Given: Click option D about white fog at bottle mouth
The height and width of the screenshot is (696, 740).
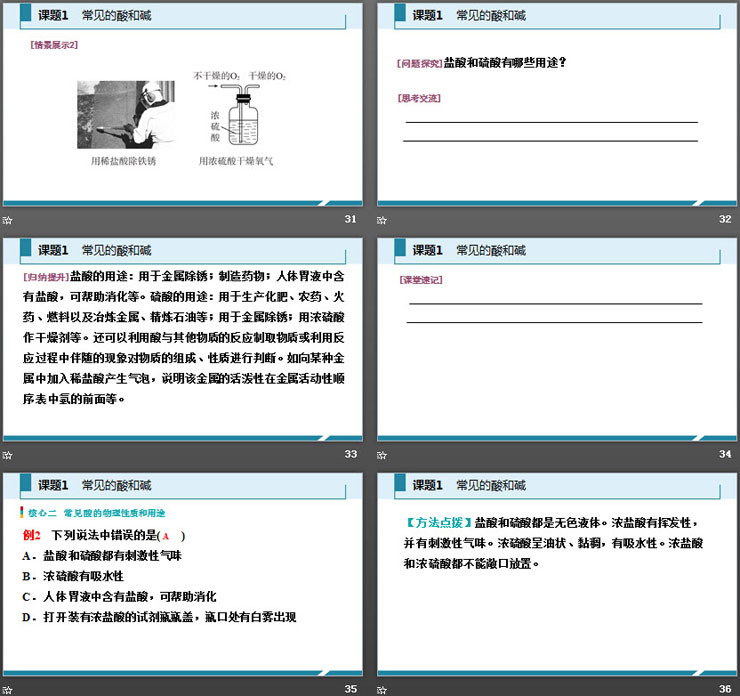Looking at the screenshot, I should 159,617.
